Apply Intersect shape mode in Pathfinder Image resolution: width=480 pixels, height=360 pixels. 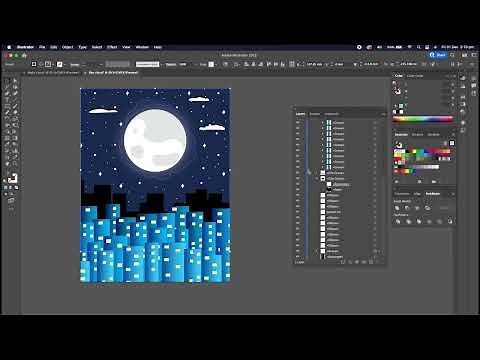pos(417,208)
